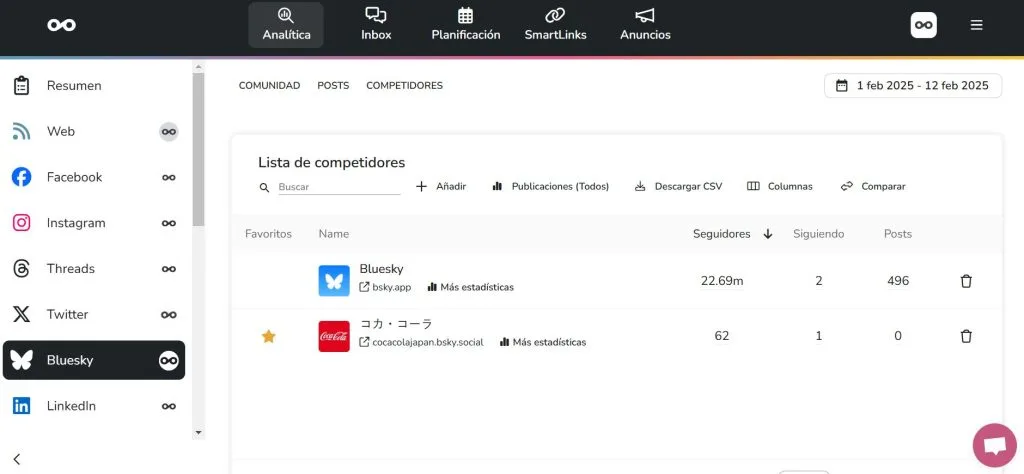Click the Metricool logo at top left
Screen dimensions: 1024x474
tap(61, 25)
